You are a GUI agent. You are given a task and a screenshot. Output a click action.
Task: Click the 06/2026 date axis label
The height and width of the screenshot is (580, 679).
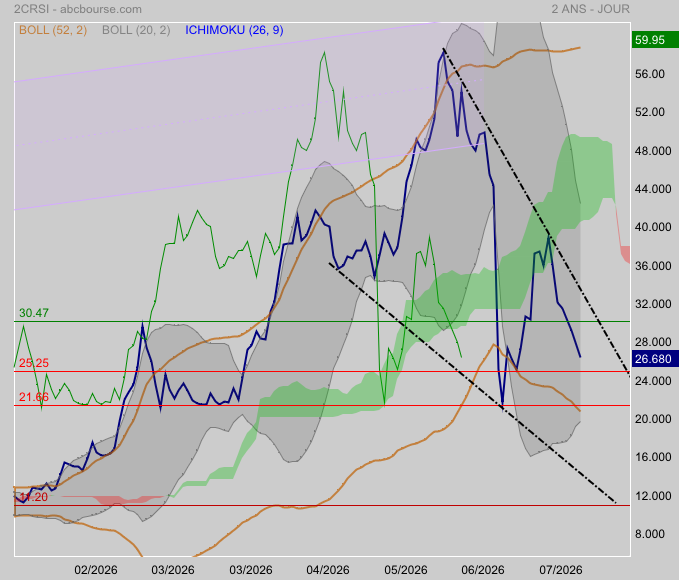click(x=483, y=570)
